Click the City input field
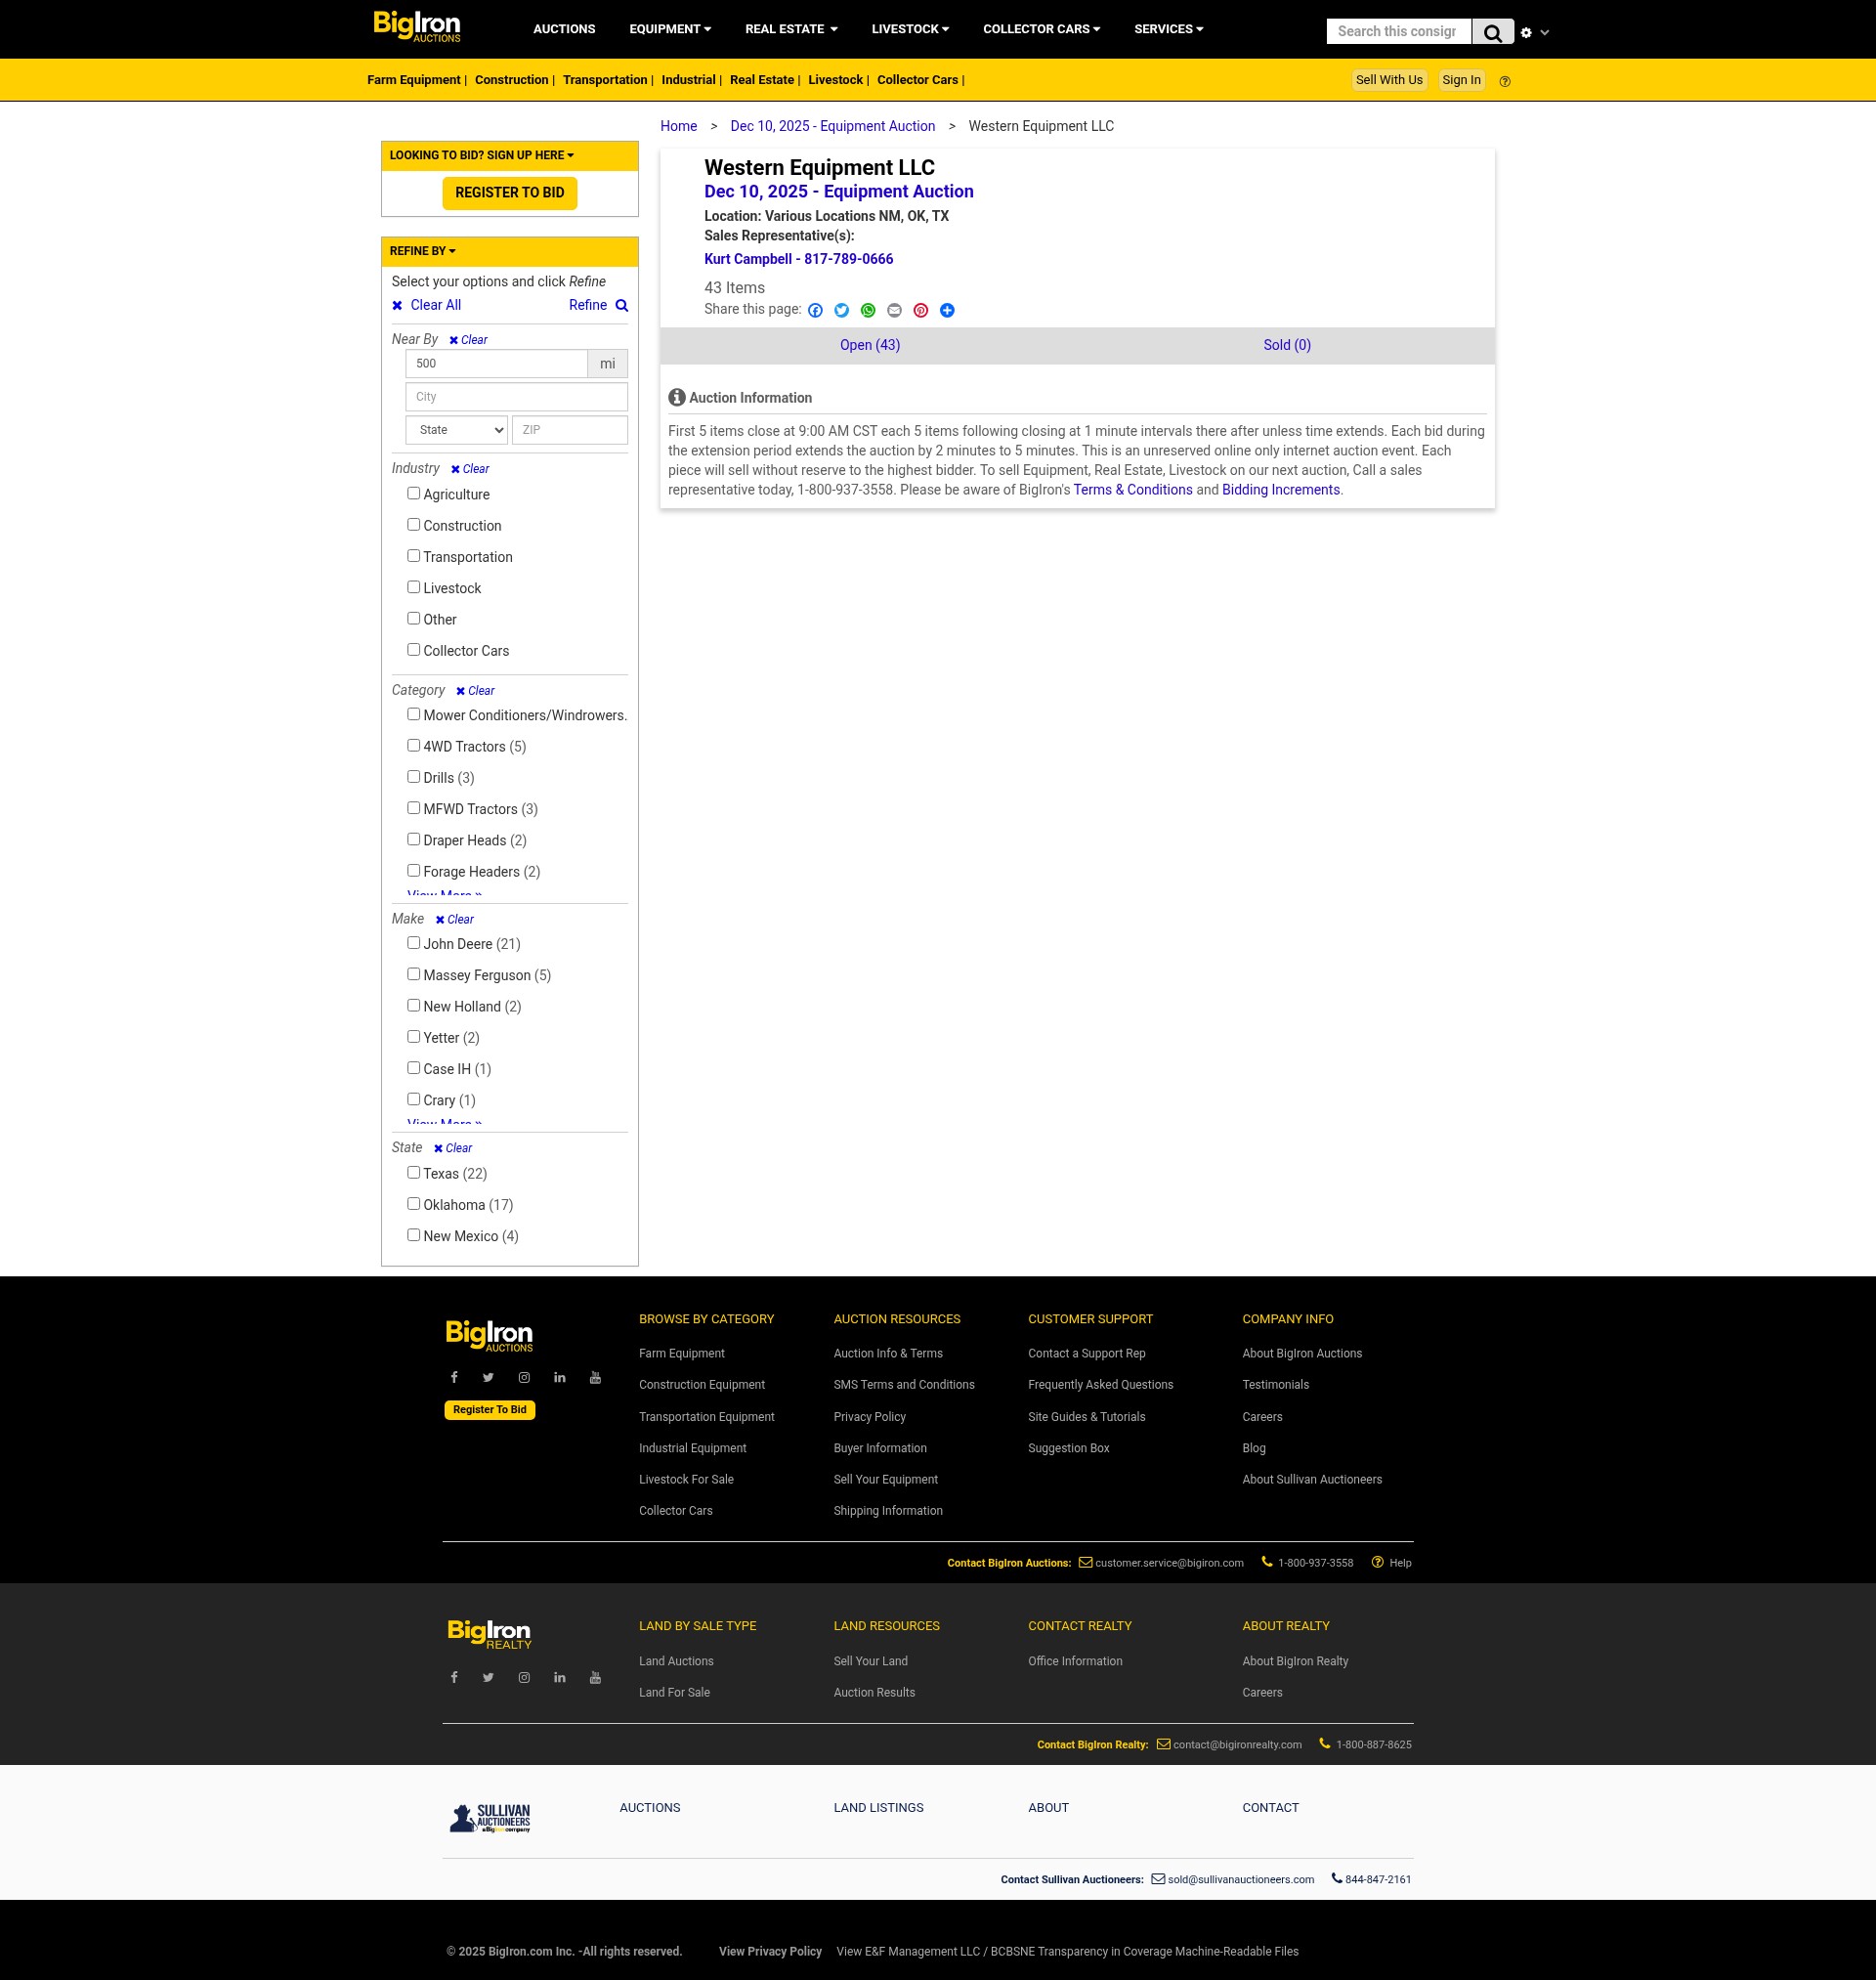This screenshot has height=1980, width=1876. (x=517, y=397)
